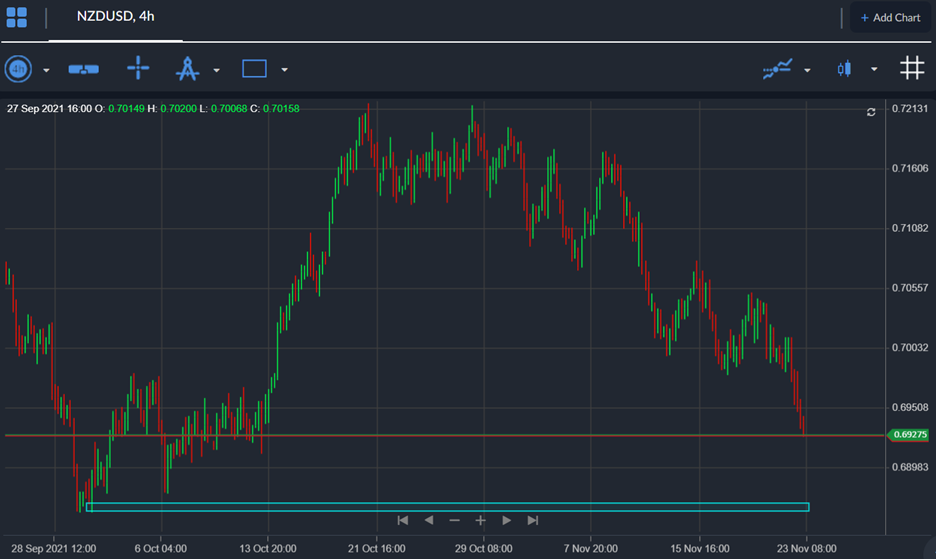The height and width of the screenshot is (559, 936).
Task: Click the 0.71606 price axis label
Action: coord(910,168)
